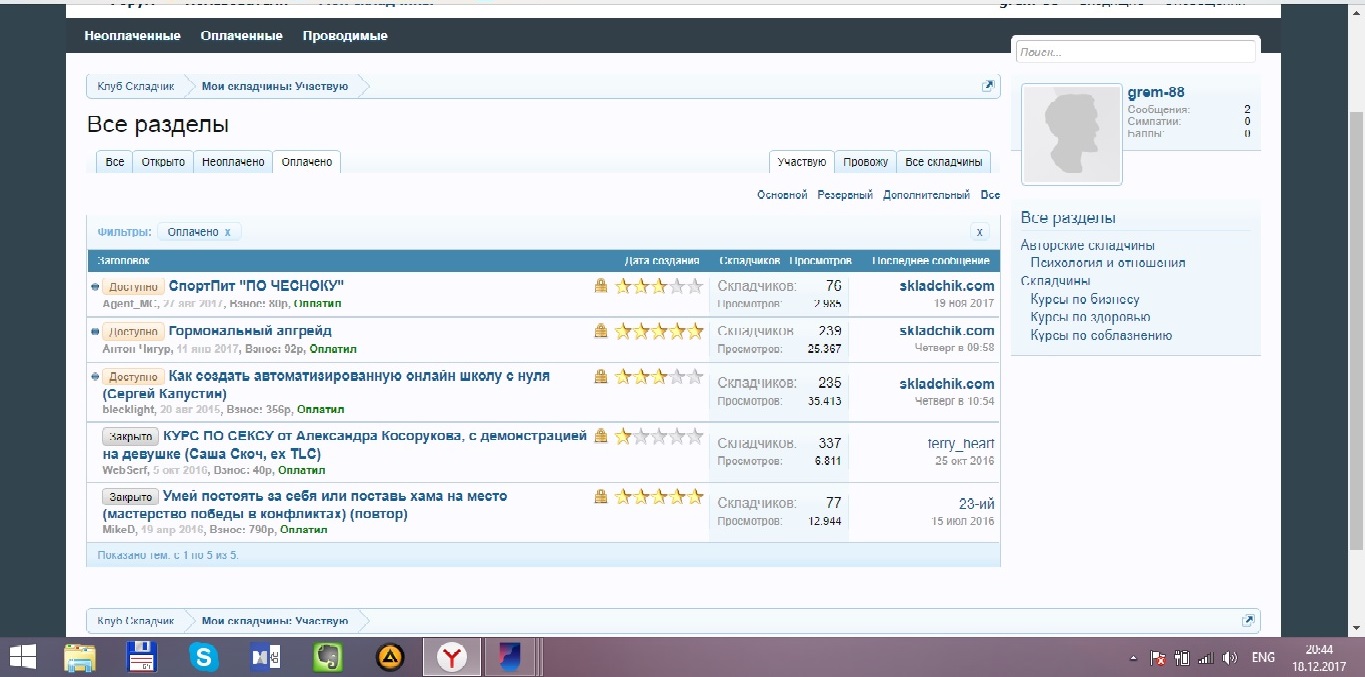Remove the Оплачено filter chip
The height and width of the screenshot is (677, 1365).
(x=228, y=232)
